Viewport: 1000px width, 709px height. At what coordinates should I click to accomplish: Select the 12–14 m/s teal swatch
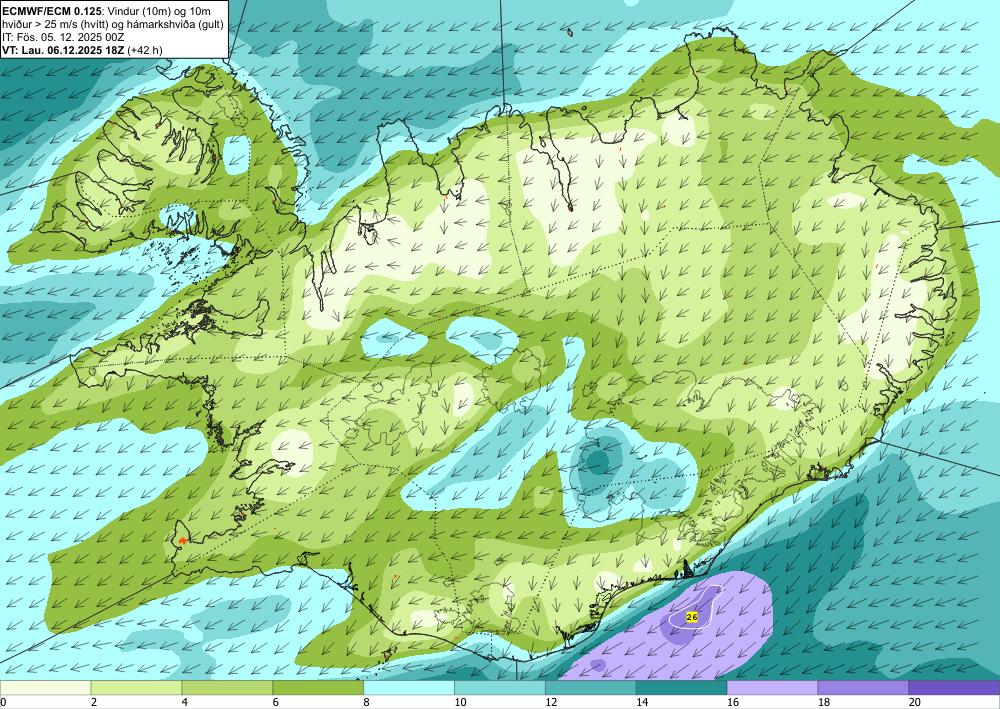[591, 687]
